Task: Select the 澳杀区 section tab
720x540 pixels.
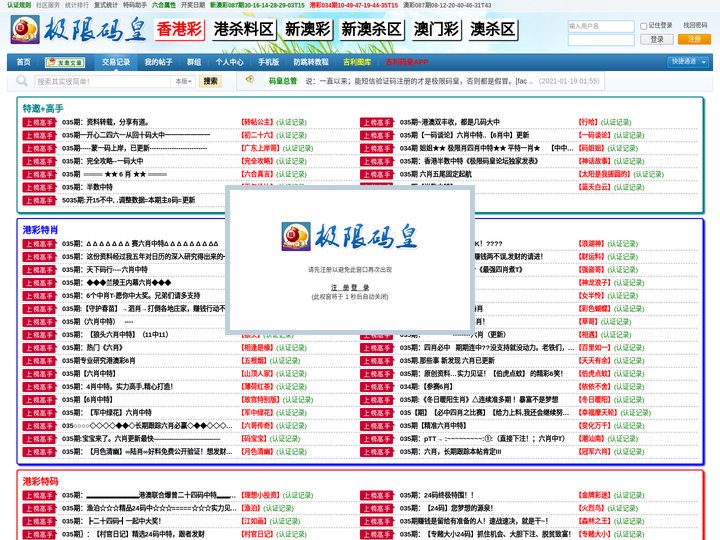Action: [493, 30]
